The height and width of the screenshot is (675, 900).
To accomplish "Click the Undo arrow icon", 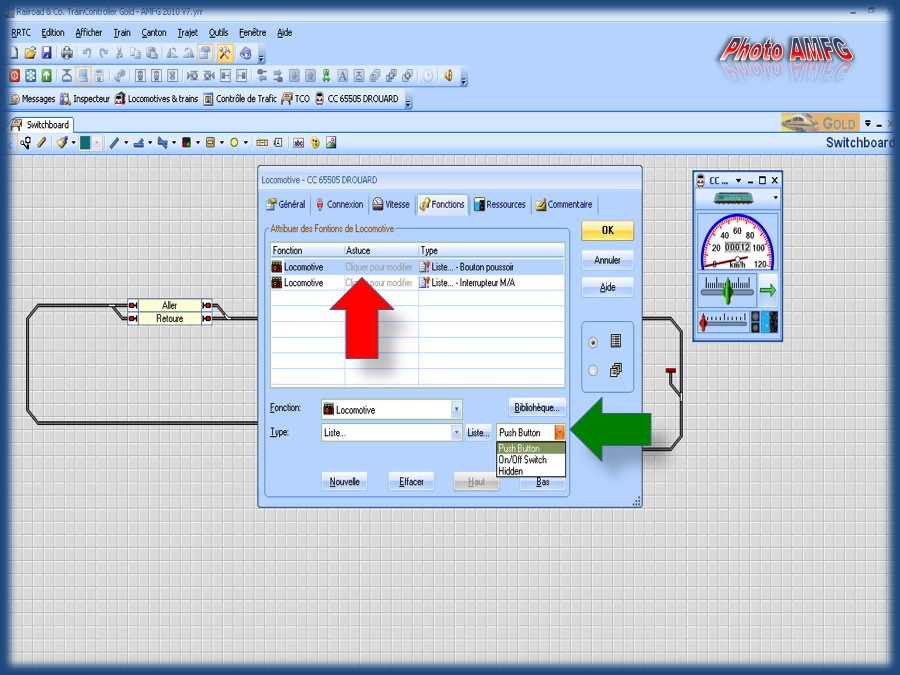I will [87, 53].
